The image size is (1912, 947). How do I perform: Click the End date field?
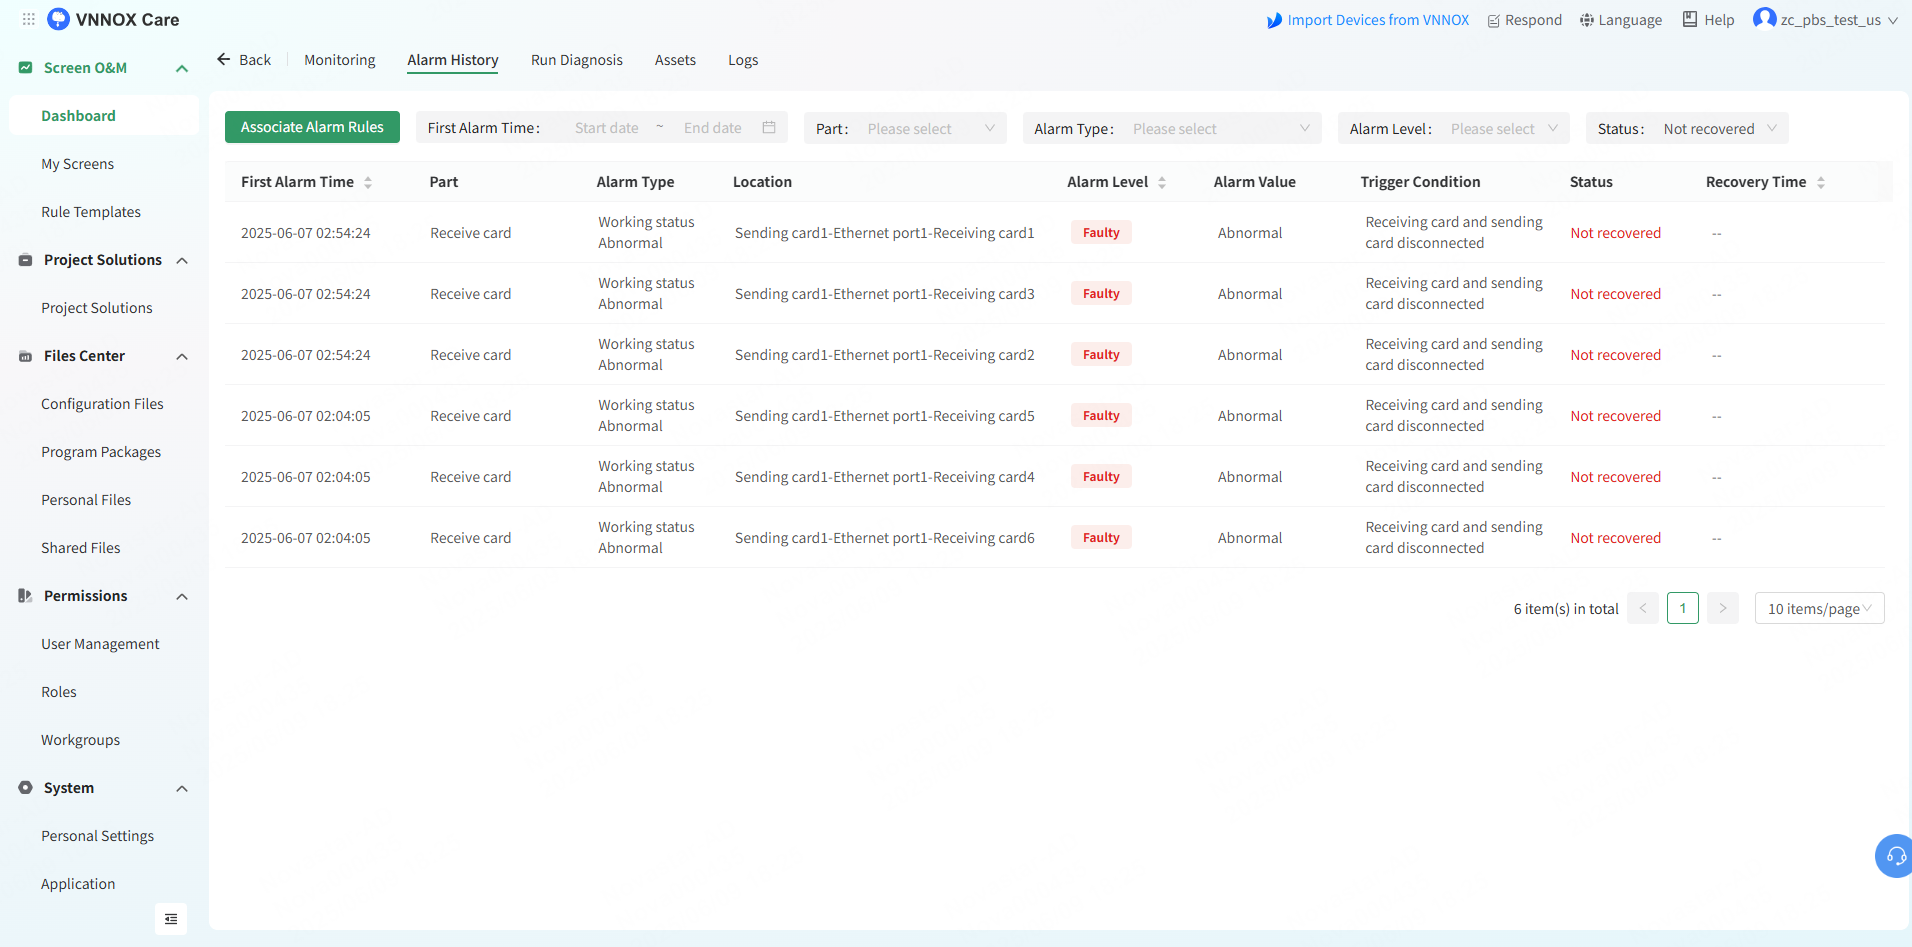tap(713, 128)
